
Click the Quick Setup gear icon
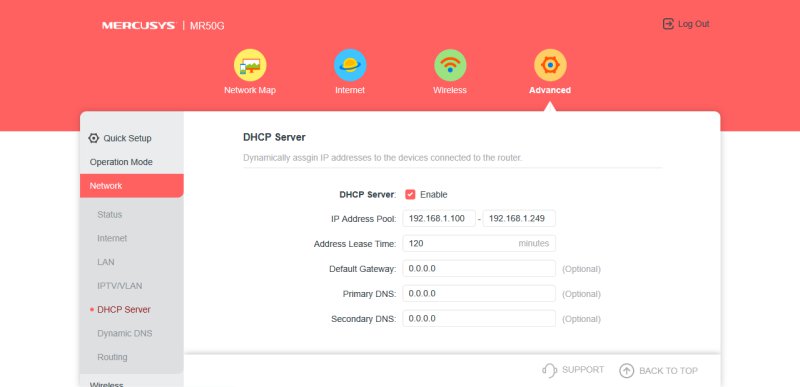pos(93,138)
